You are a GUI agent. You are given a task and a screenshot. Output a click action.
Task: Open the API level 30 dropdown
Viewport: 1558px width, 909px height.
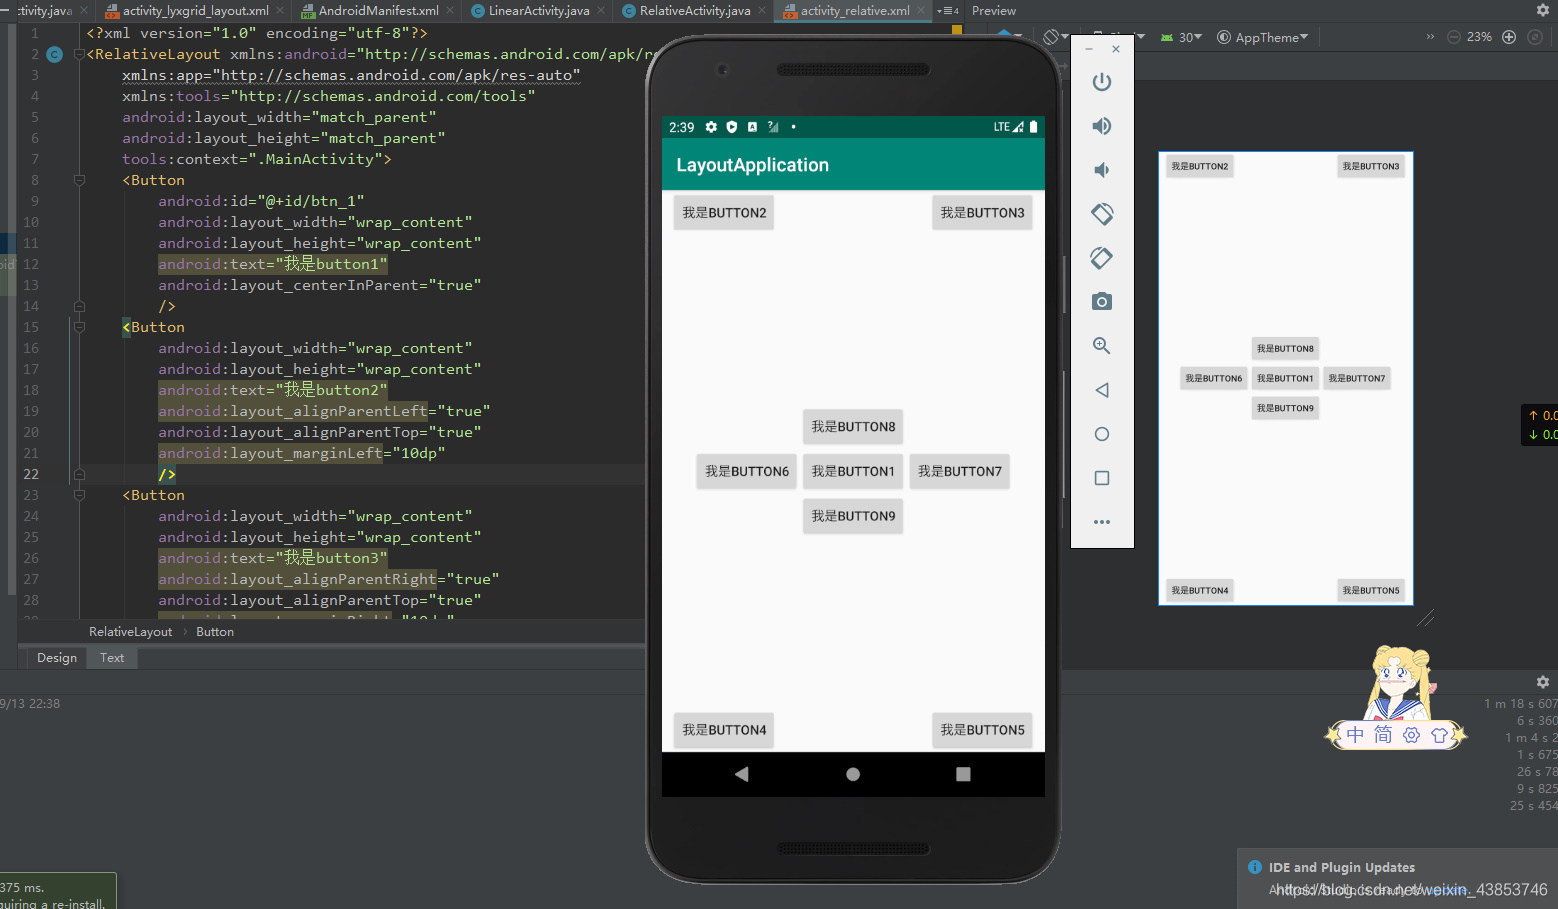click(x=1181, y=37)
